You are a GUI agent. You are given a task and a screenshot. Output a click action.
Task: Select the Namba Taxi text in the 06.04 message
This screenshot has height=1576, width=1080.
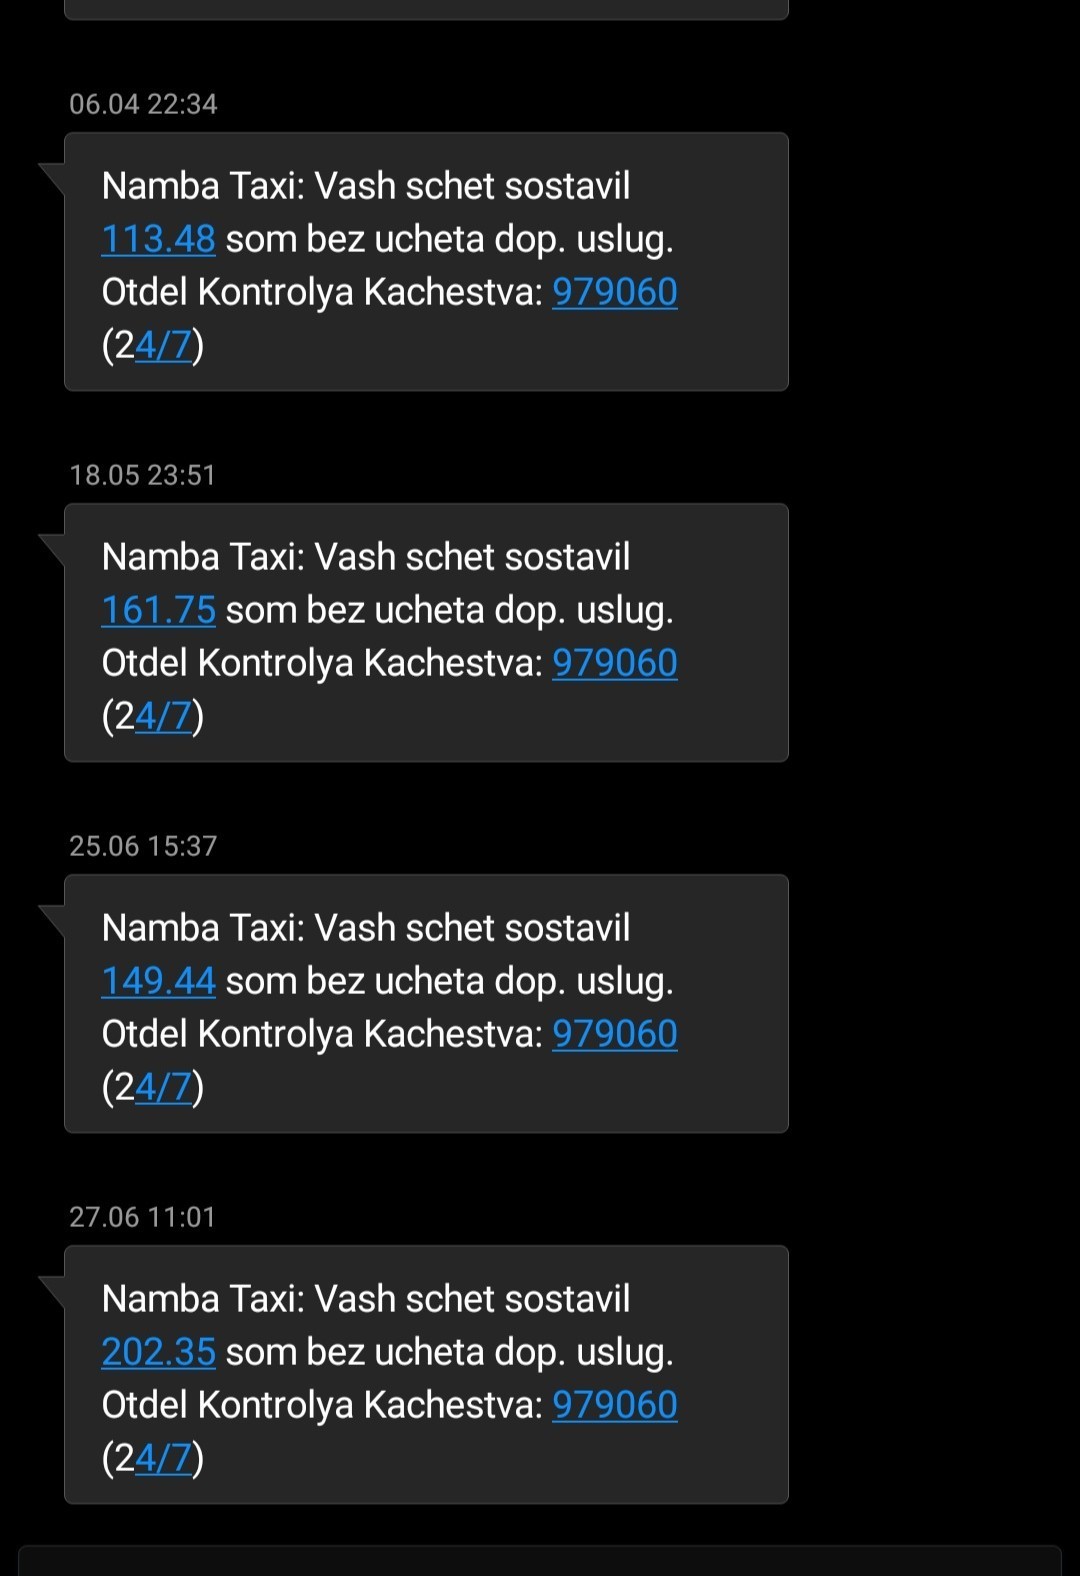[202, 187]
